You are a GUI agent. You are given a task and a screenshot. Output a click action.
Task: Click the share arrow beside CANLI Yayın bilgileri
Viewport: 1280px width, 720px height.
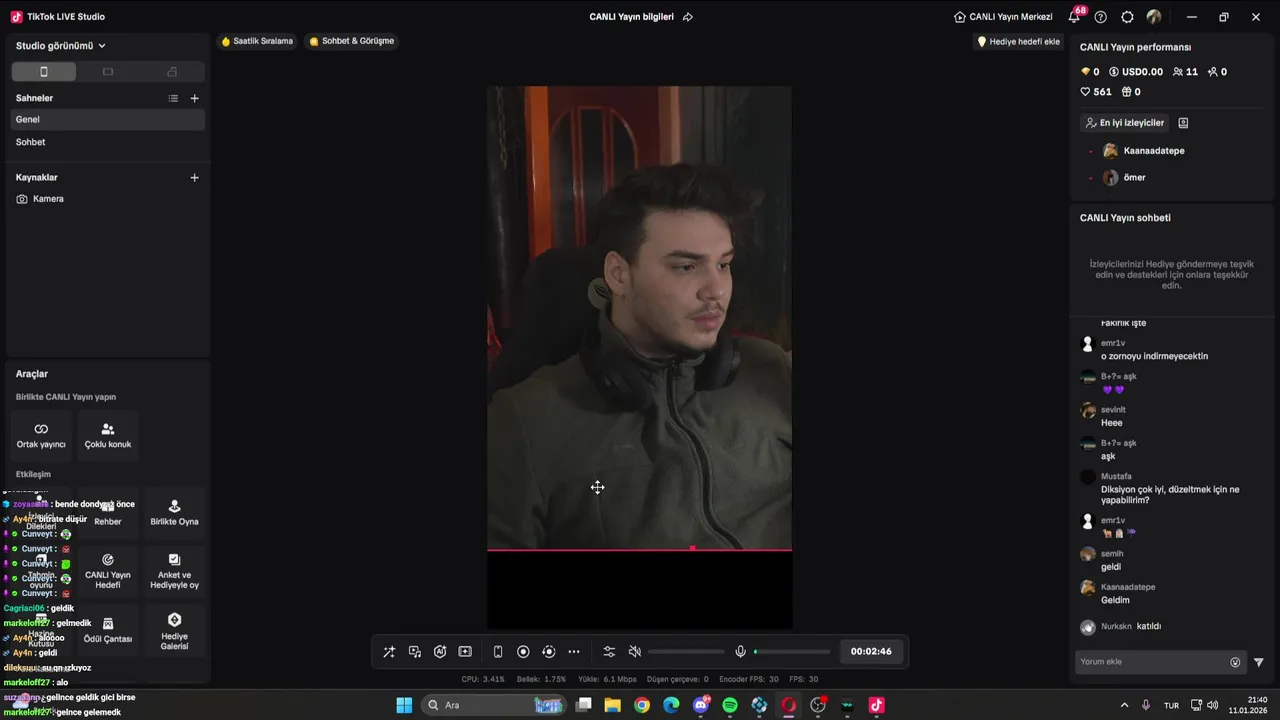687,17
